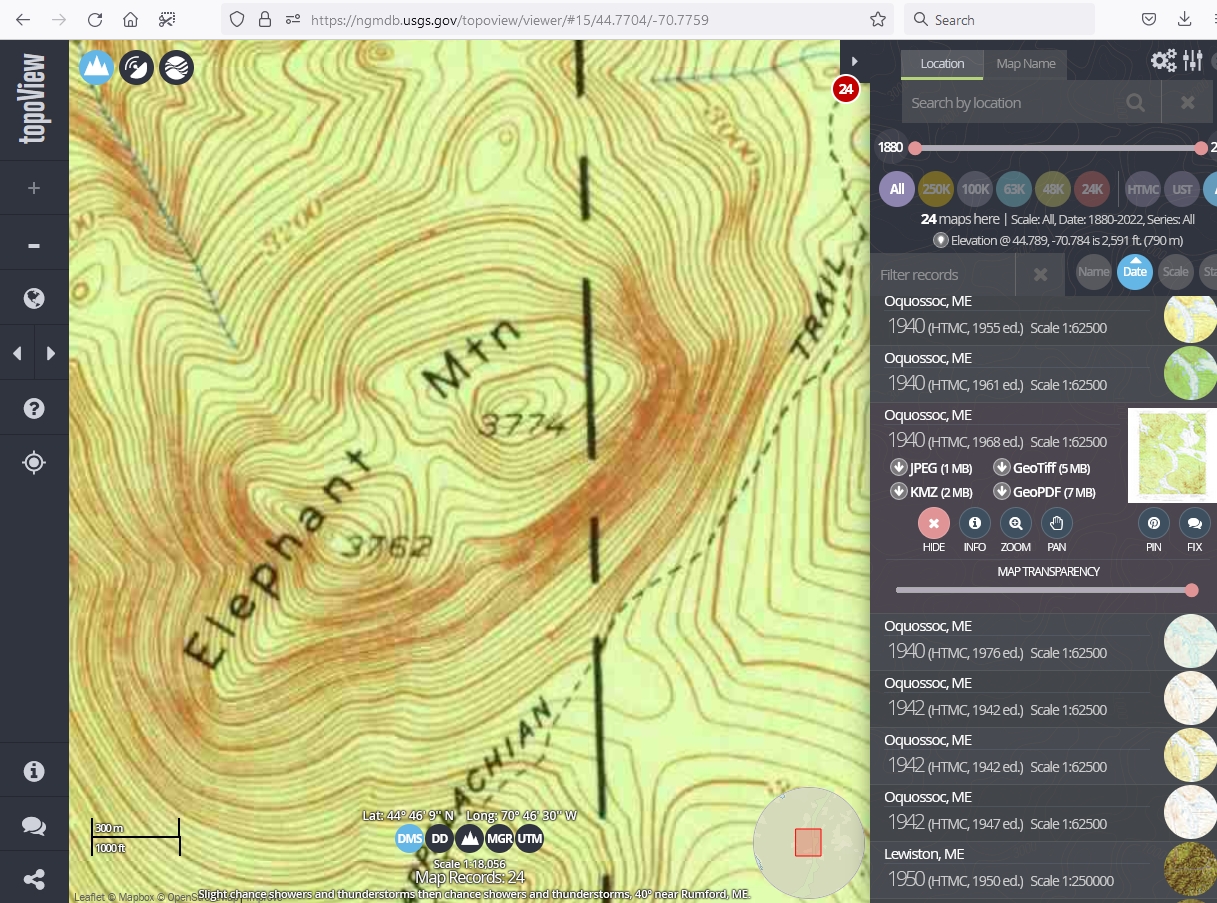Collapse the right side panel arrow

click(854, 61)
